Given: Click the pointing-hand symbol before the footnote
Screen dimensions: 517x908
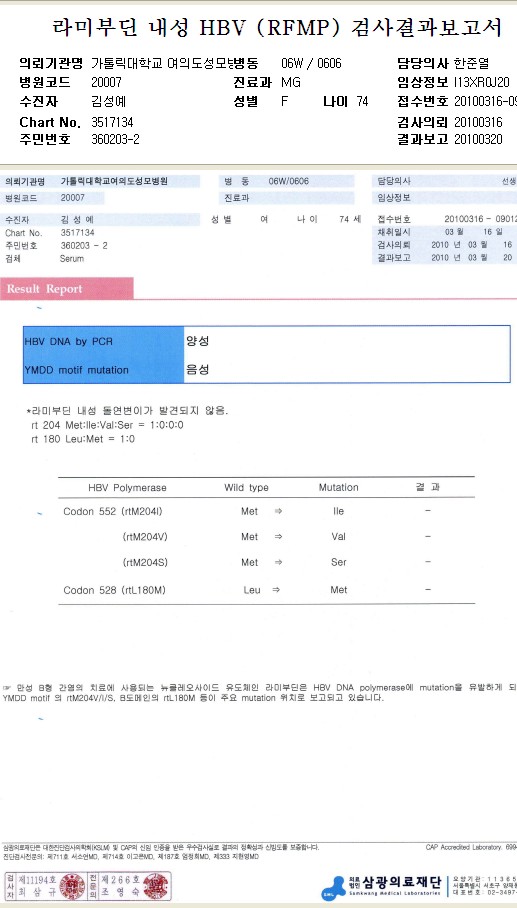Looking at the screenshot, I should coord(7,687).
